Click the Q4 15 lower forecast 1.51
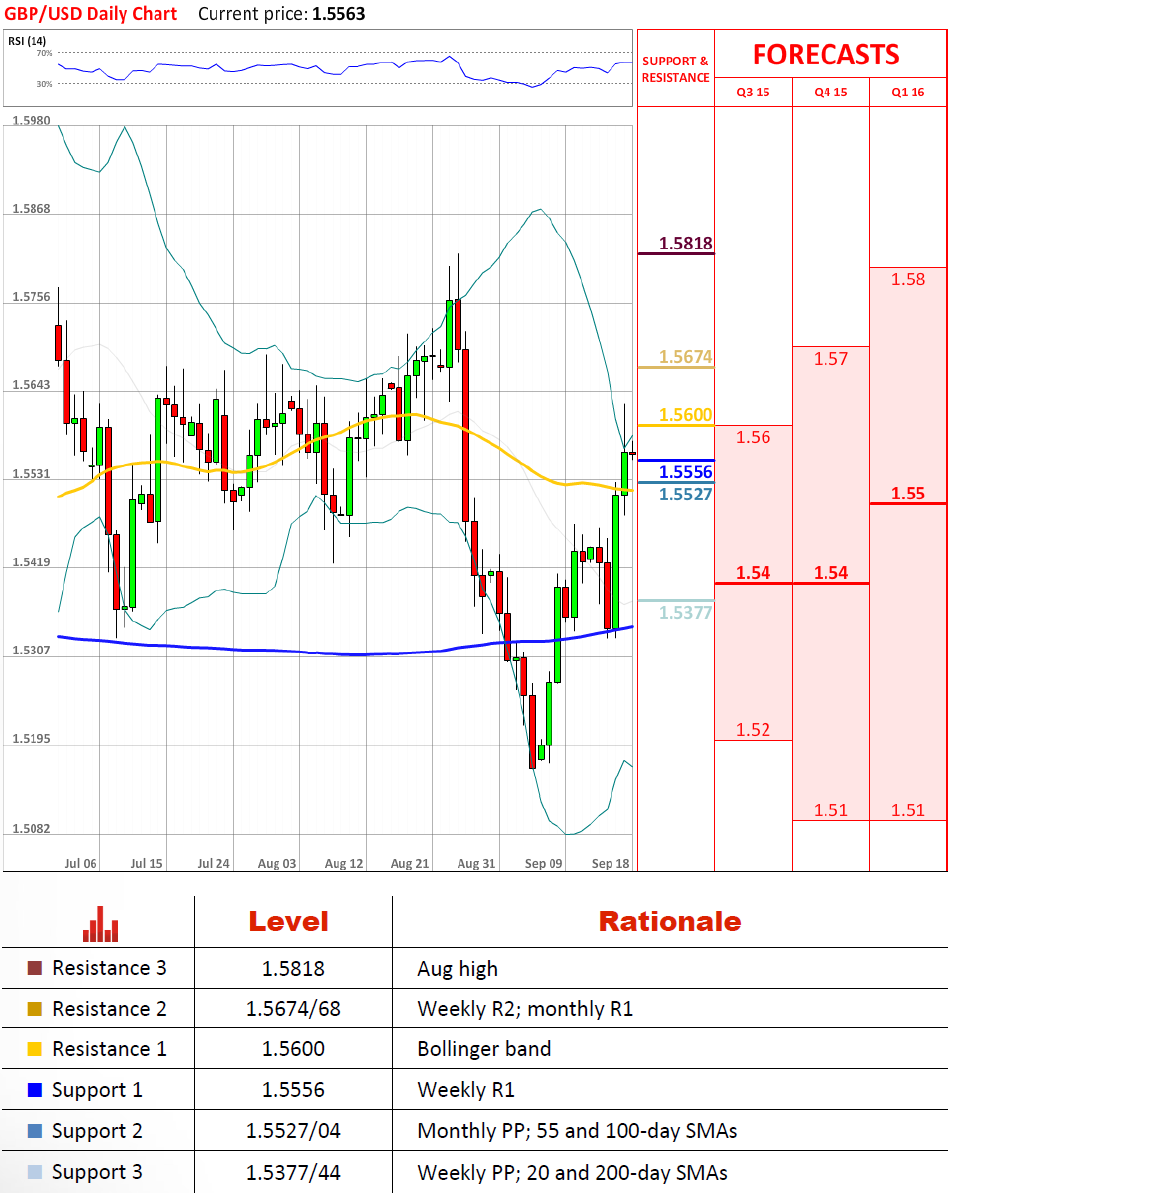The image size is (1152, 1193). [x=830, y=810]
